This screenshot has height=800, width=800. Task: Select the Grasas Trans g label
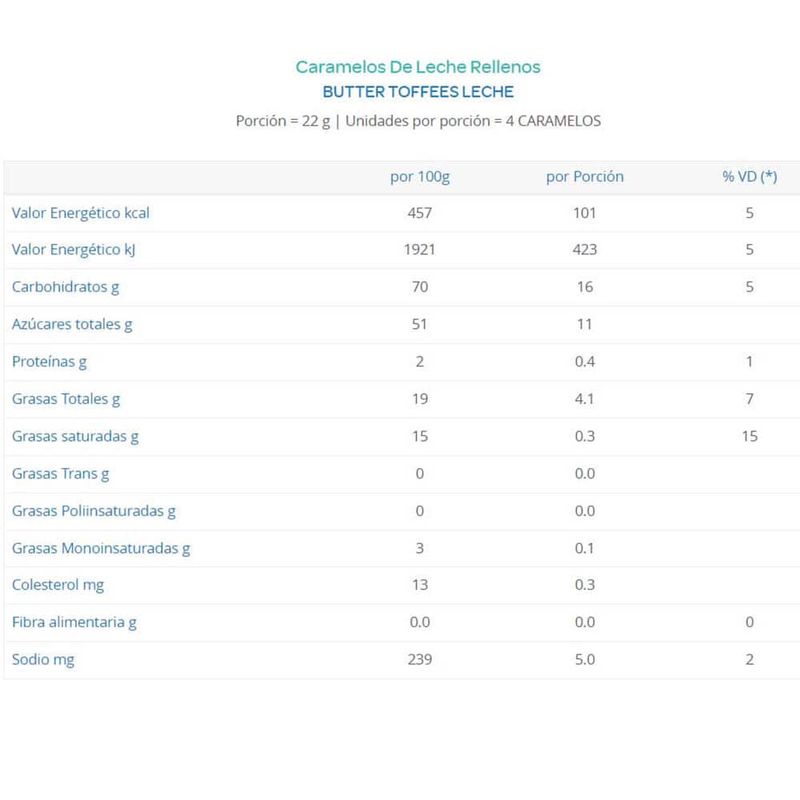click(x=60, y=473)
